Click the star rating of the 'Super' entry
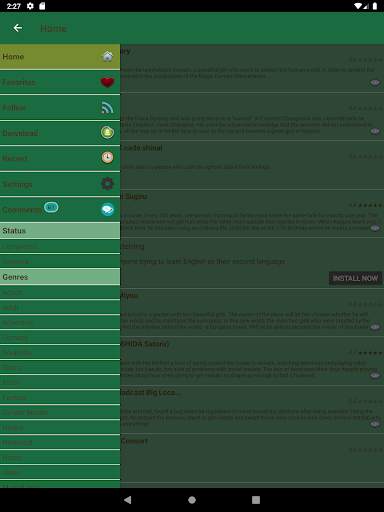Screen dimensions: 384x512 tap(365, 205)
